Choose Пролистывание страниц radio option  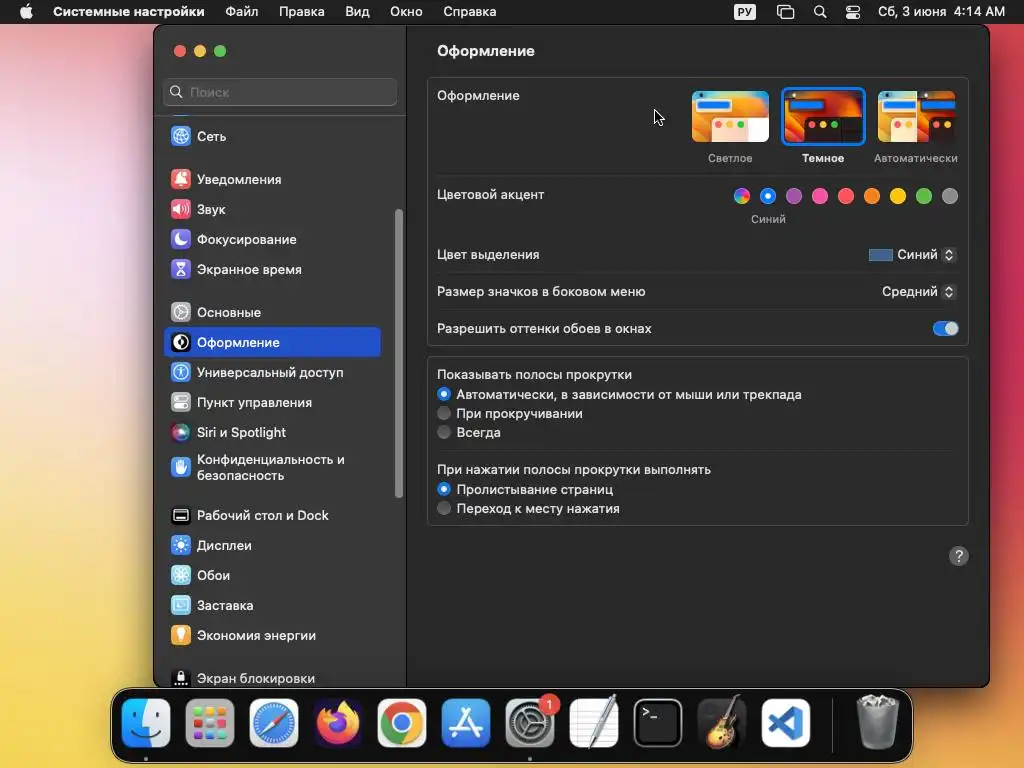444,488
